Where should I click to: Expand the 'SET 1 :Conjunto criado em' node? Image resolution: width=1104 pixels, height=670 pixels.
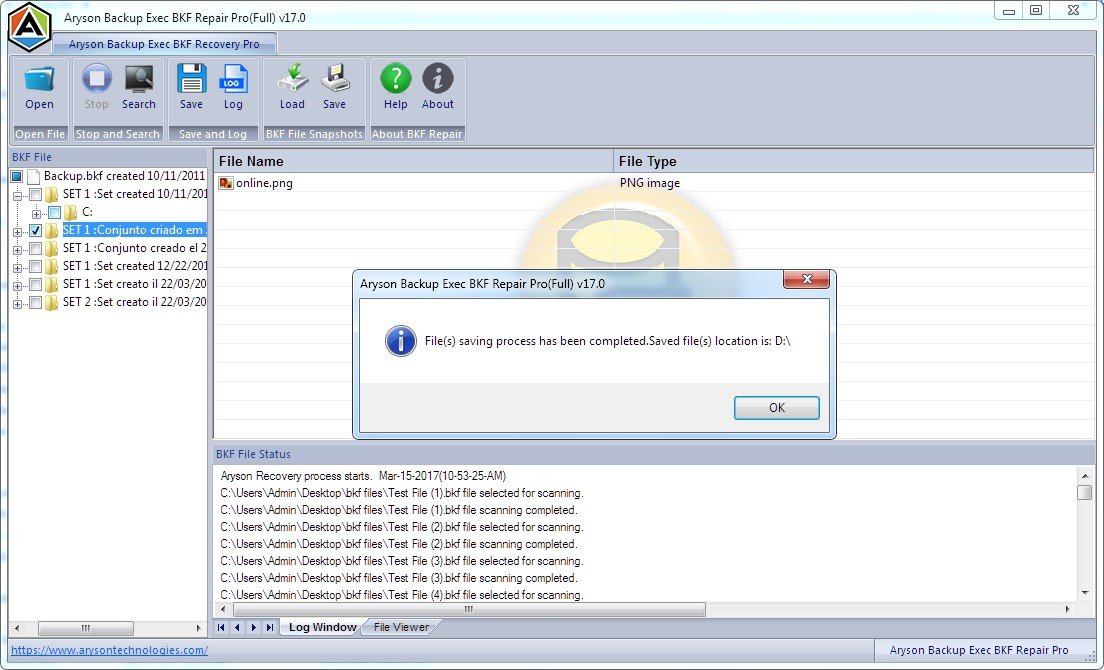pos(18,232)
